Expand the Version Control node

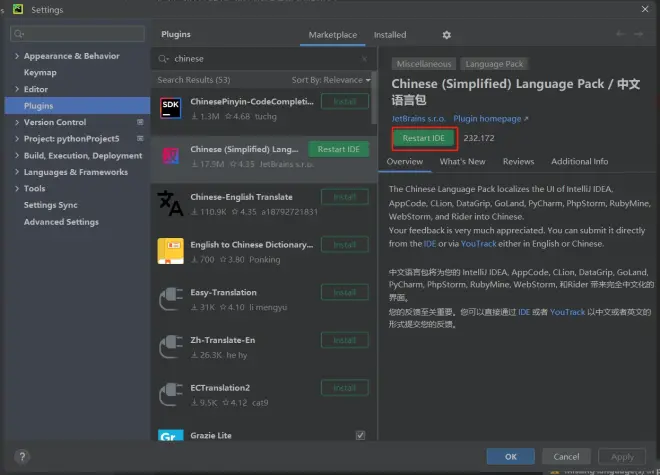[x=17, y=122]
